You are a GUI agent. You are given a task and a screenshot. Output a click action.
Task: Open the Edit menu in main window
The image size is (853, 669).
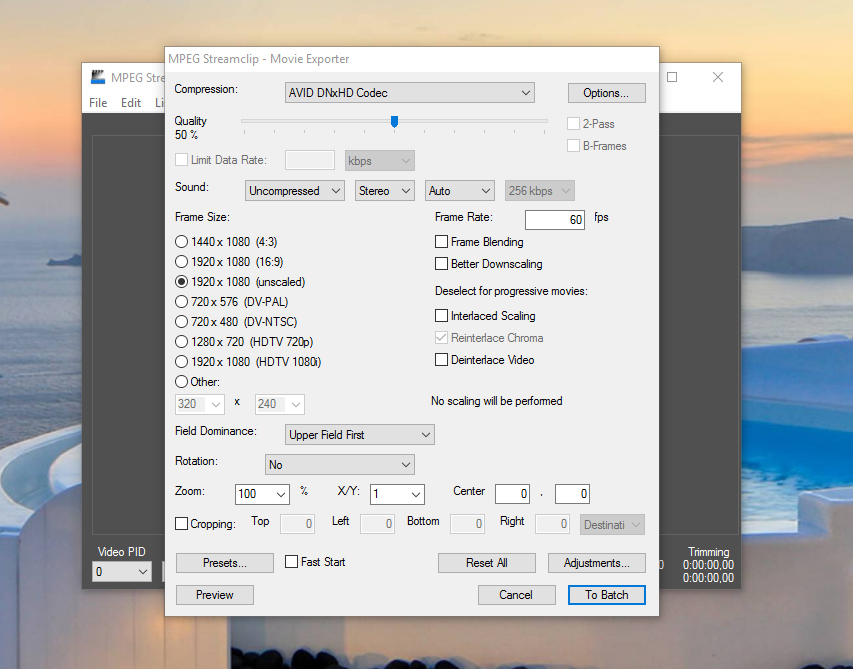[x=131, y=103]
